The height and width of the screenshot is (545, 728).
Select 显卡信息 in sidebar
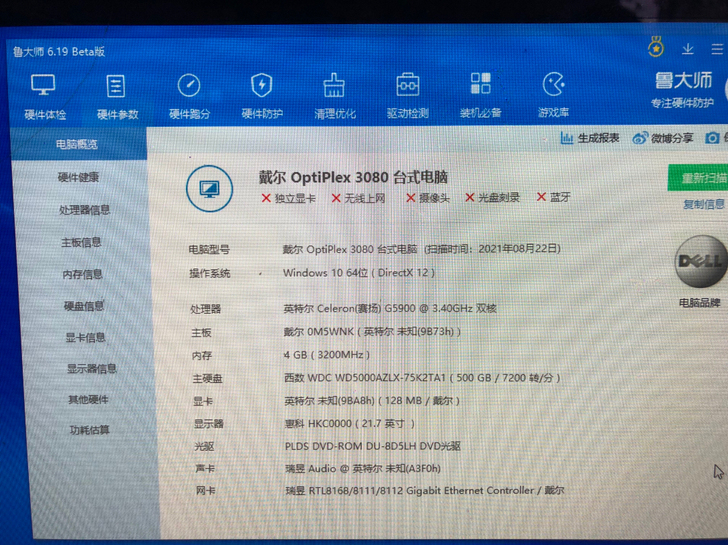[x=85, y=337]
